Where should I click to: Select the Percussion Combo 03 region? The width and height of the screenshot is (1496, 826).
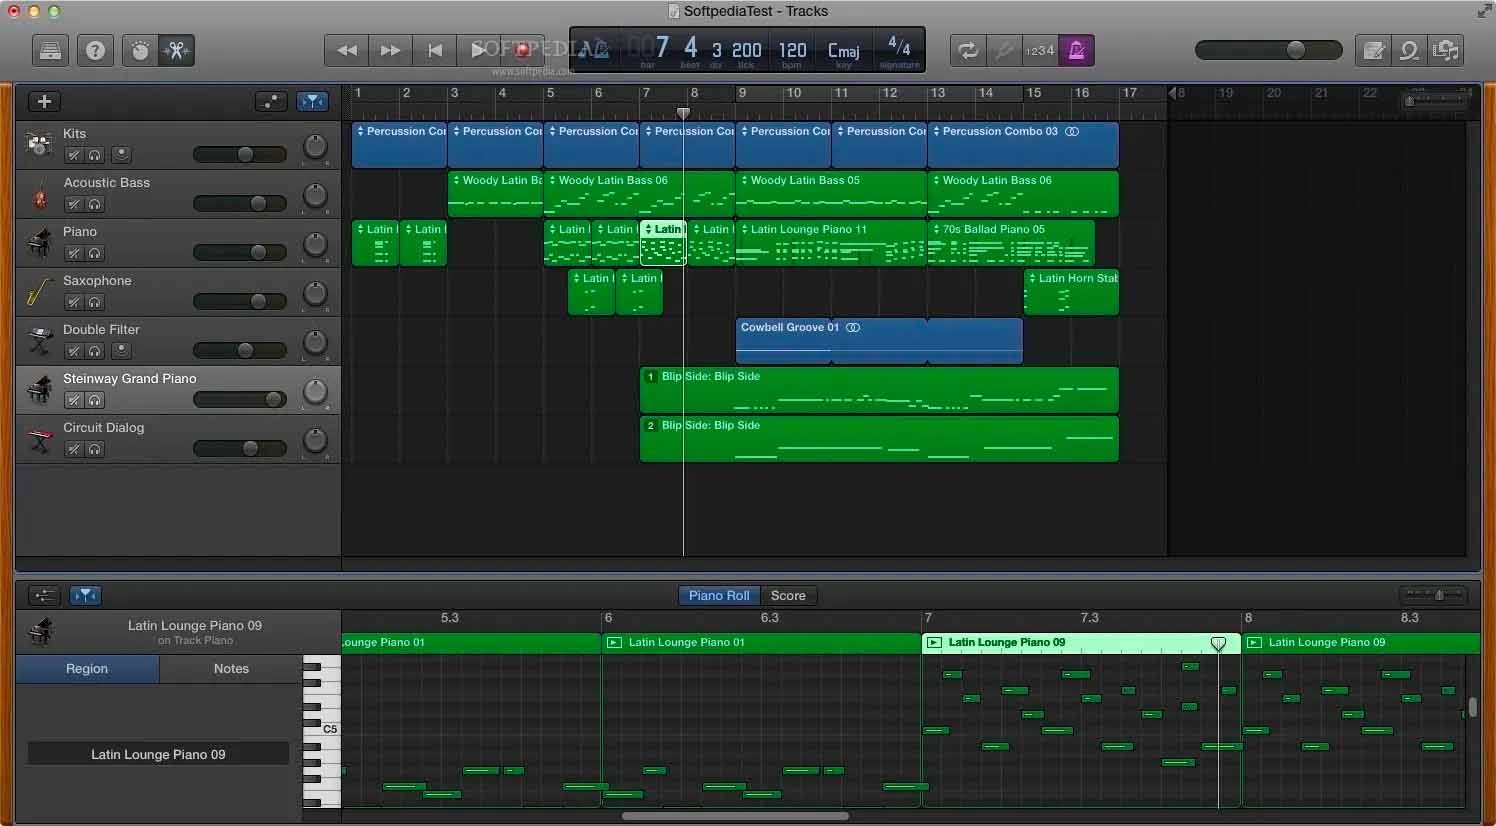coord(1023,145)
